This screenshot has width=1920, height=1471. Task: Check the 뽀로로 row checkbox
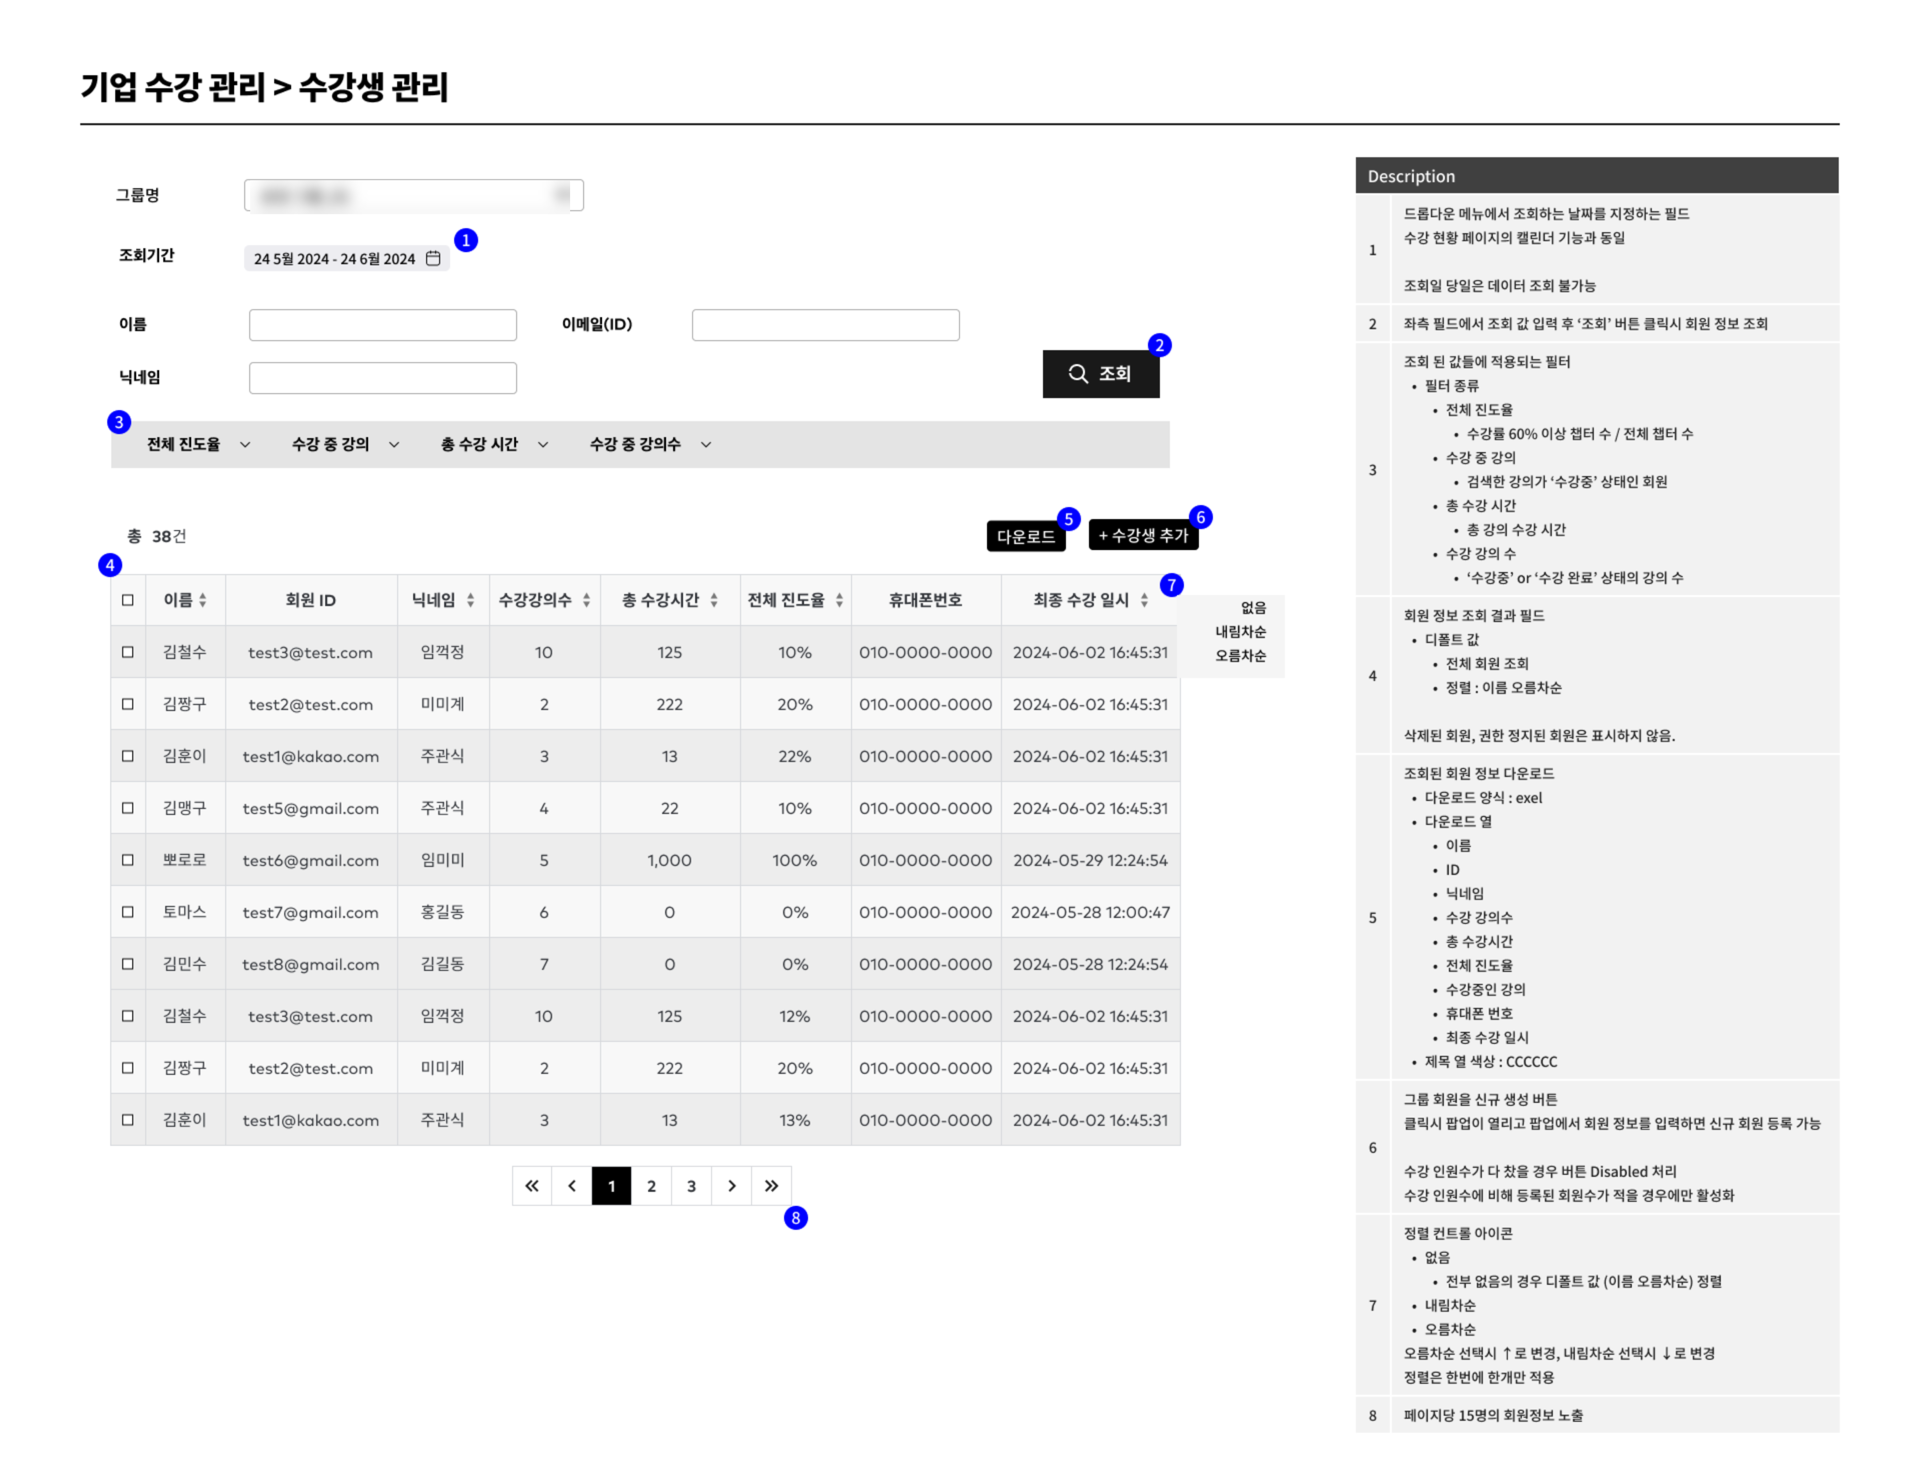click(128, 860)
